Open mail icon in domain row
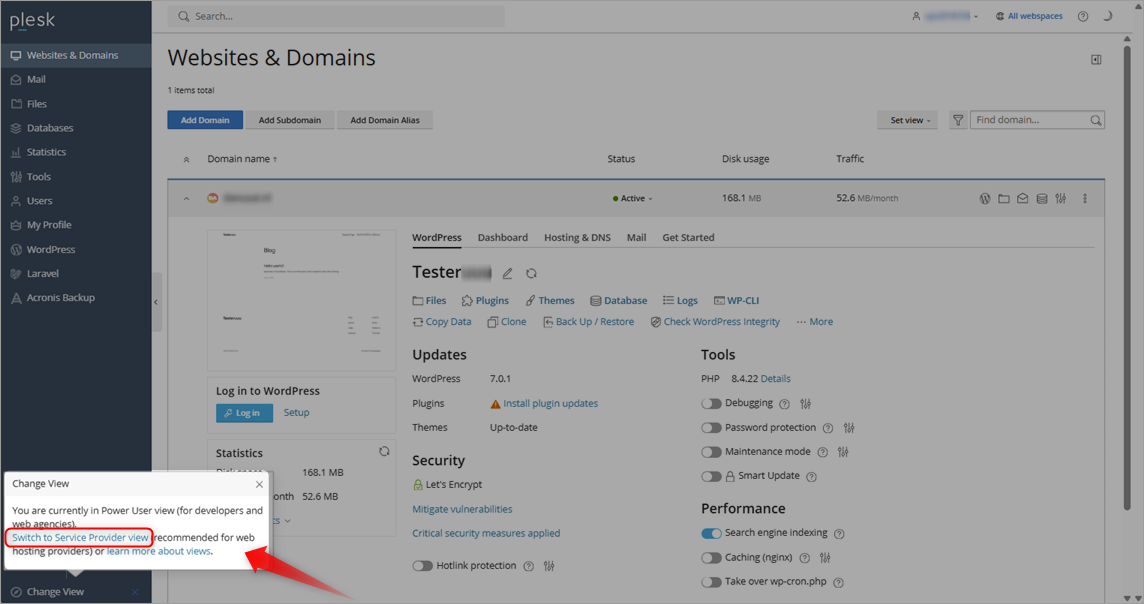 [x=1023, y=198]
